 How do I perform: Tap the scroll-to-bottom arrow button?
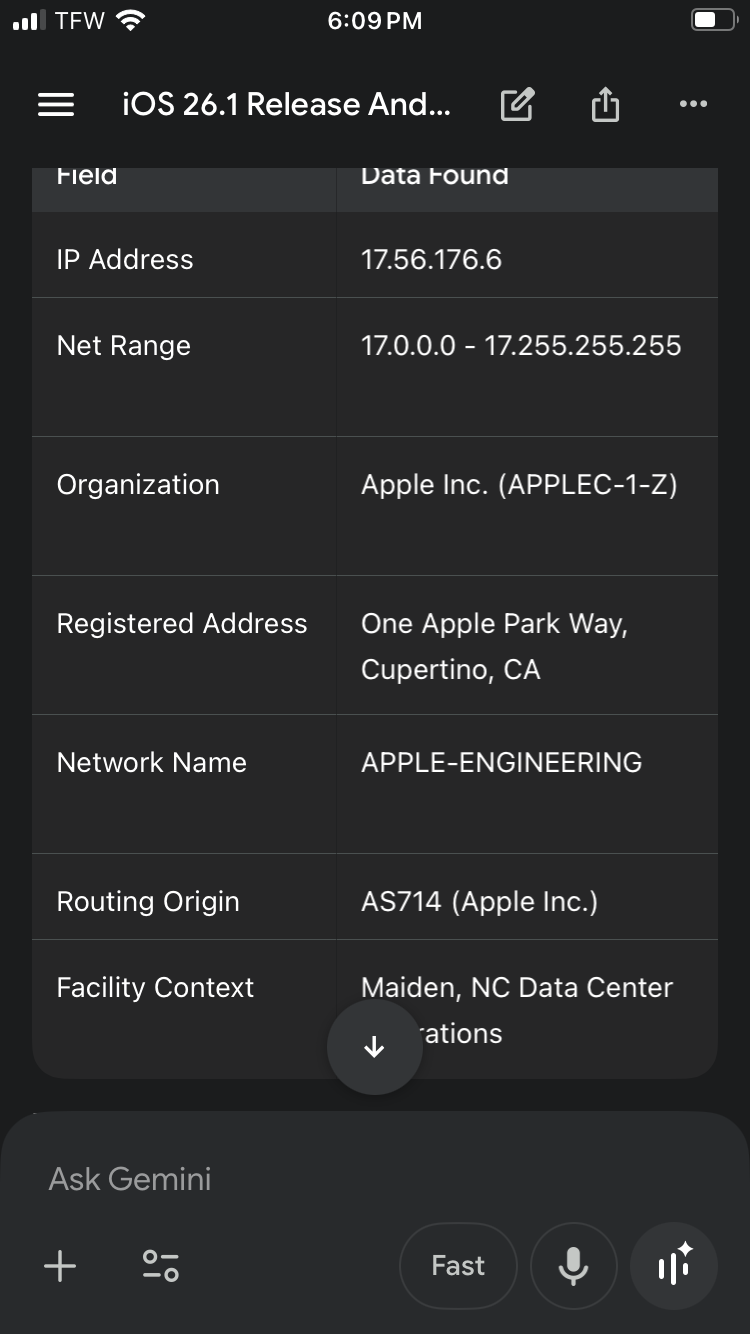(374, 1047)
